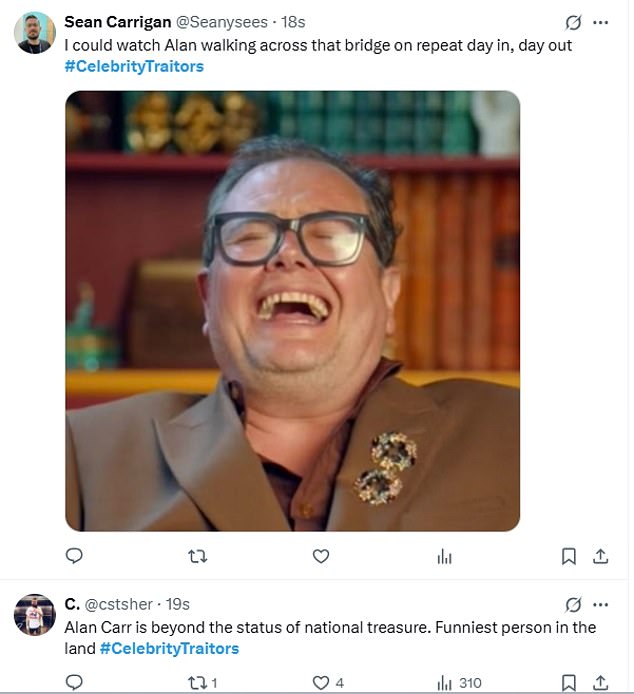
Task: Share Sean Carrigan's tweet
Action: pos(600,557)
